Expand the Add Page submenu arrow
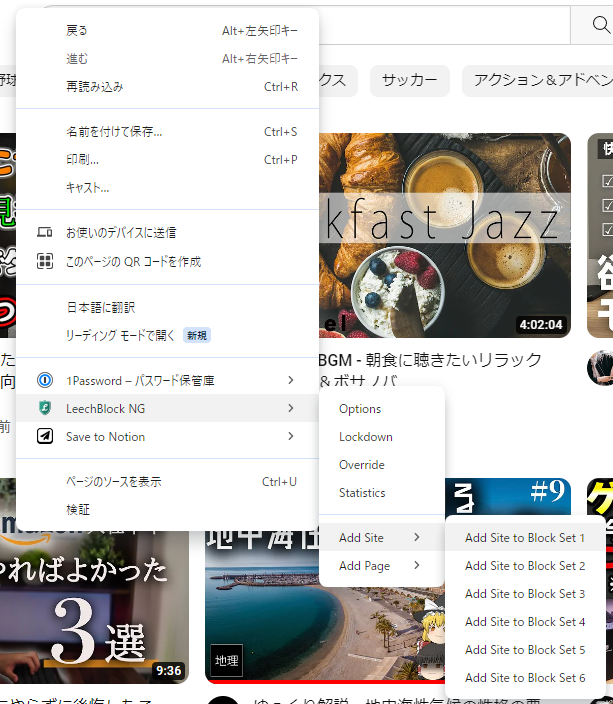This screenshot has height=704, width=613. [416, 566]
